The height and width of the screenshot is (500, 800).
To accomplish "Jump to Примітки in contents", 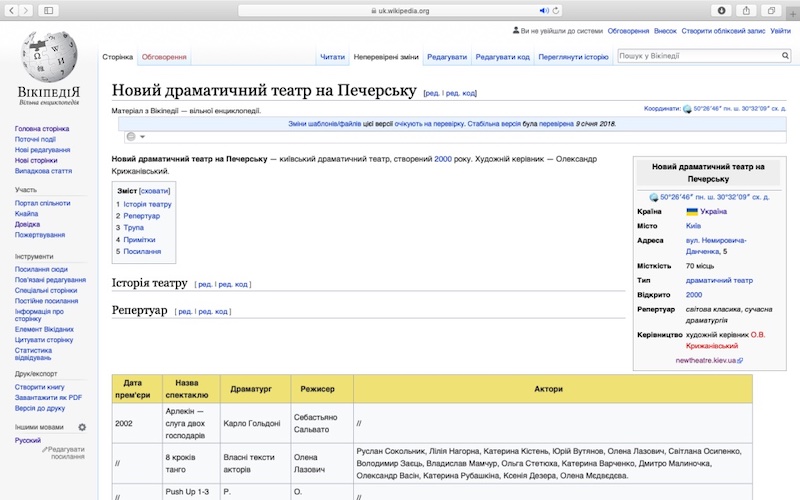I will point(139,240).
